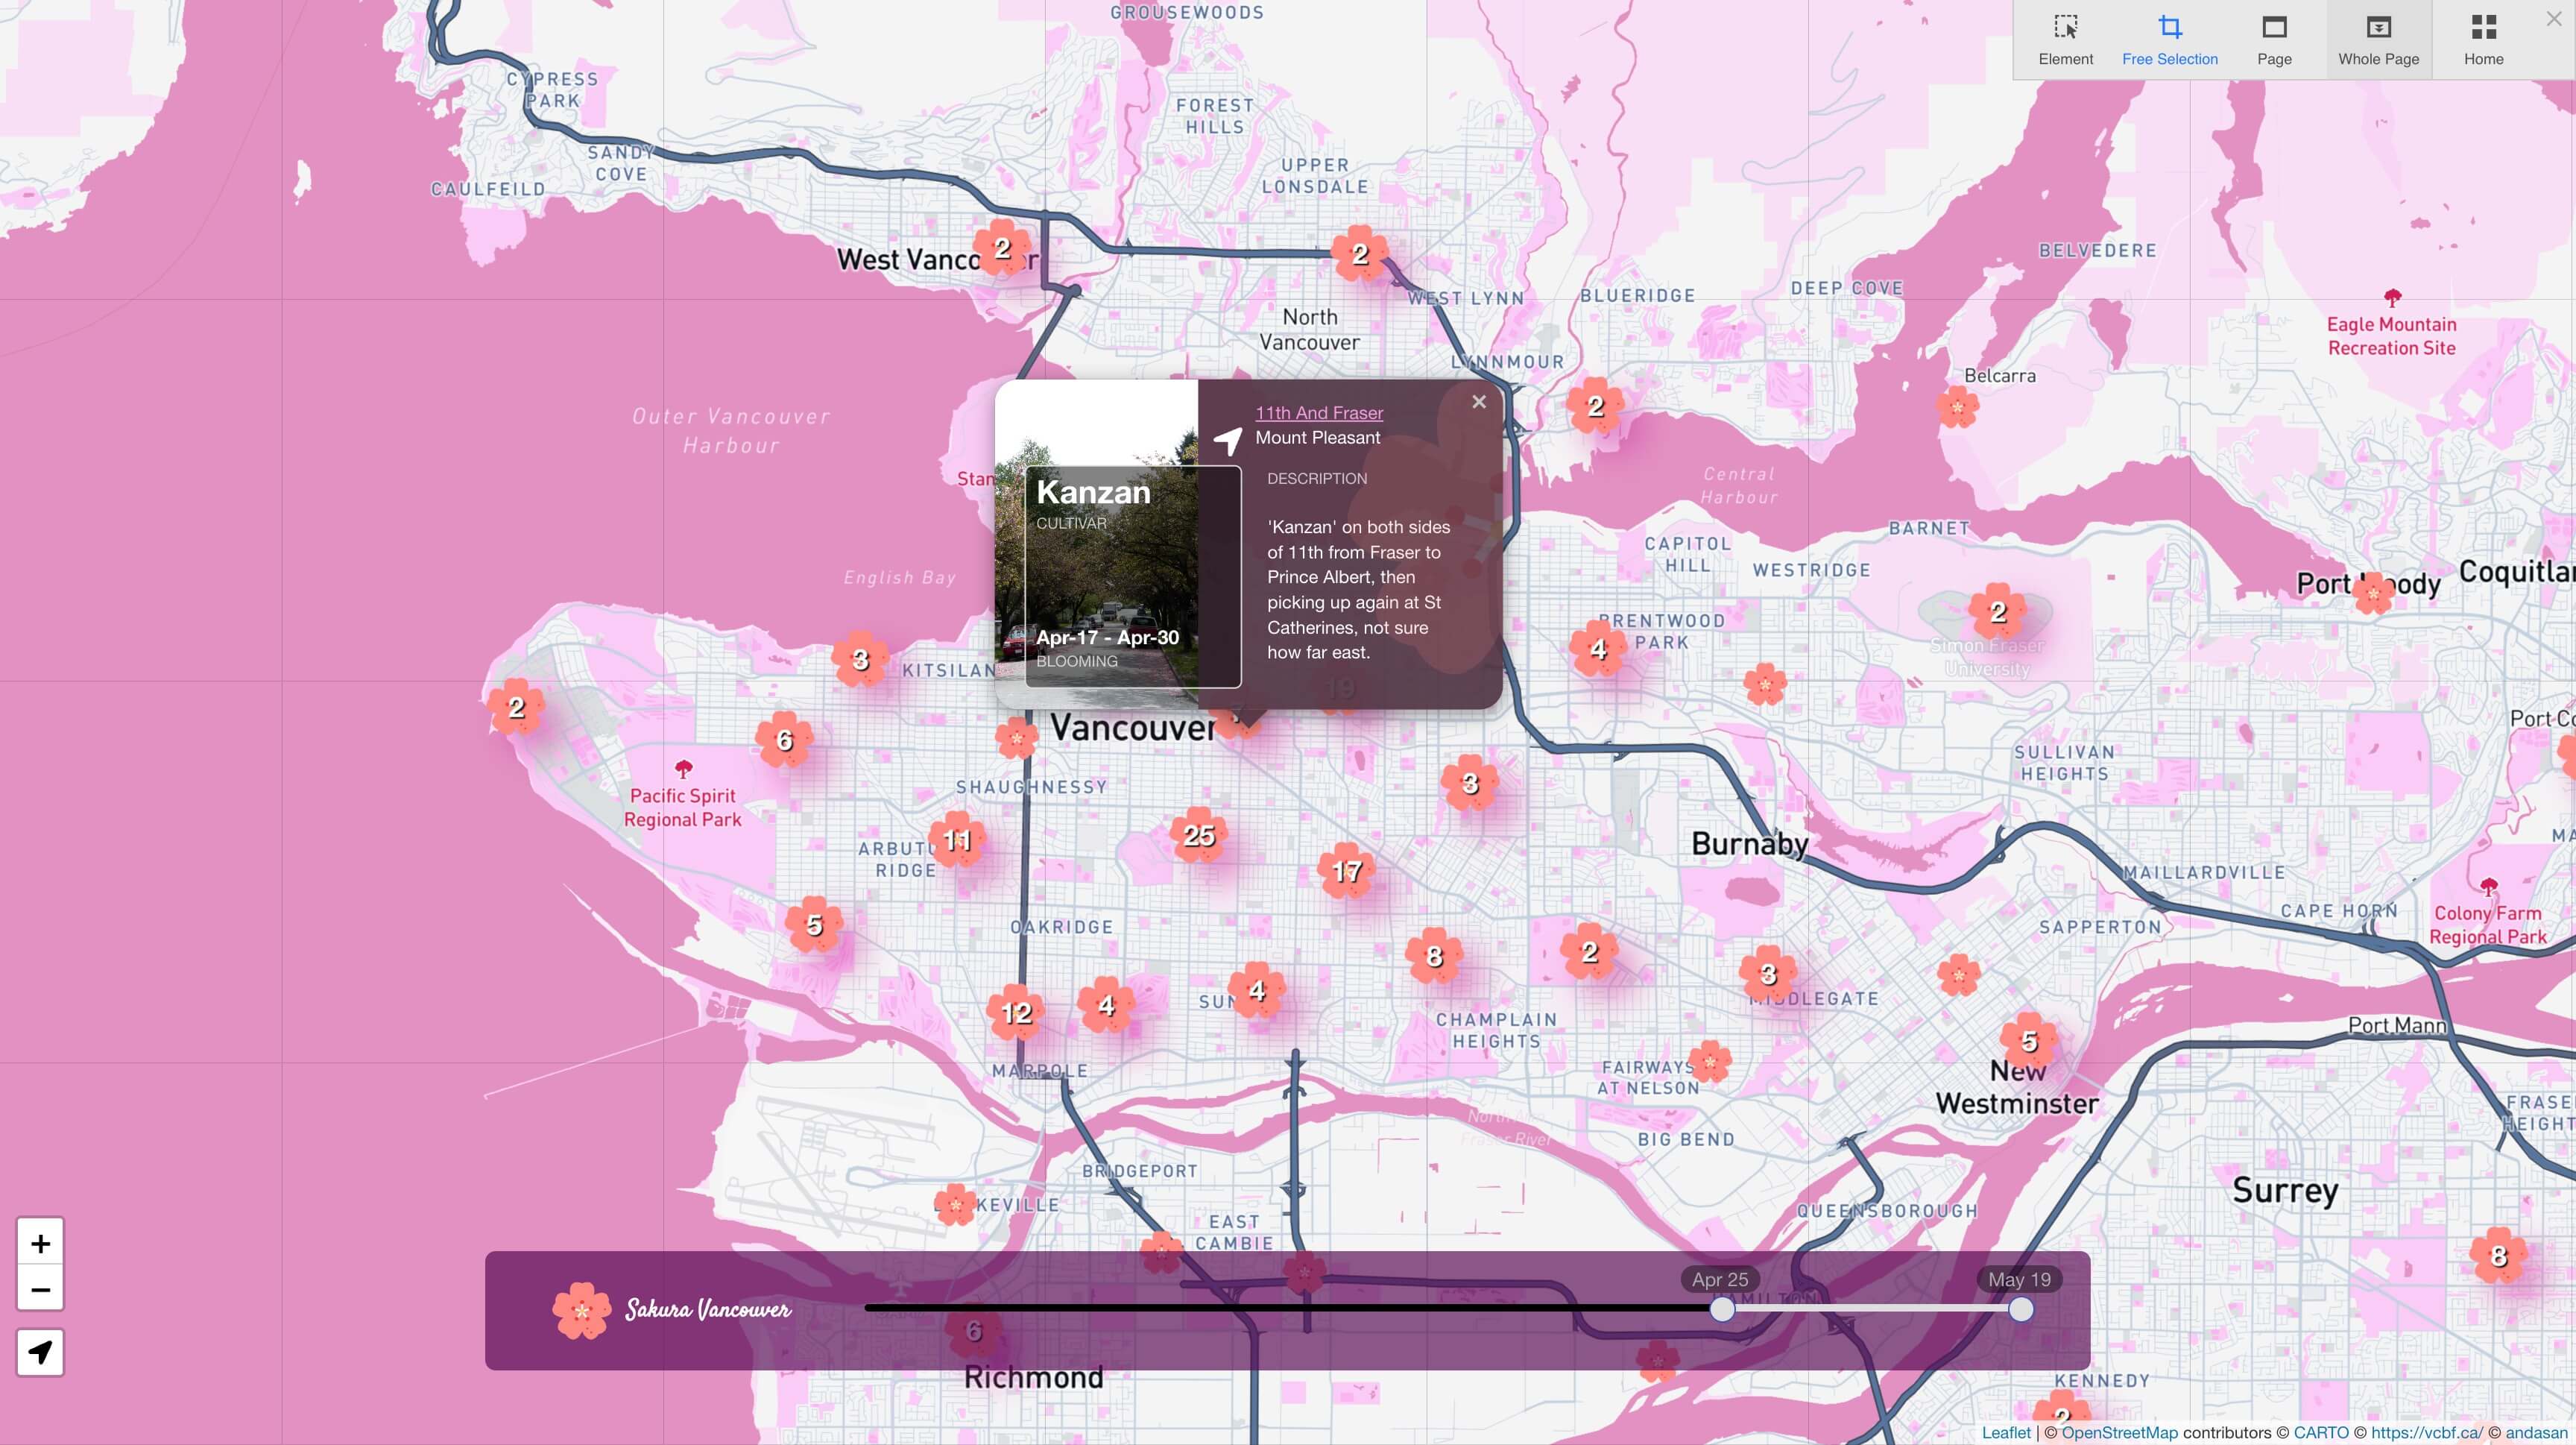The height and width of the screenshot is (1445, 2576).
Task: Click the navigation arrow in popup
Action: tap(1228, 439)
